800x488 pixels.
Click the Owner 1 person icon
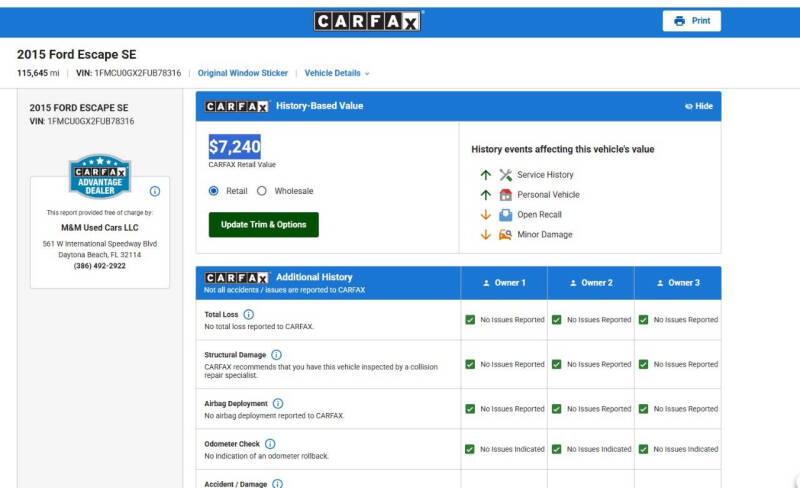(486, 283)
